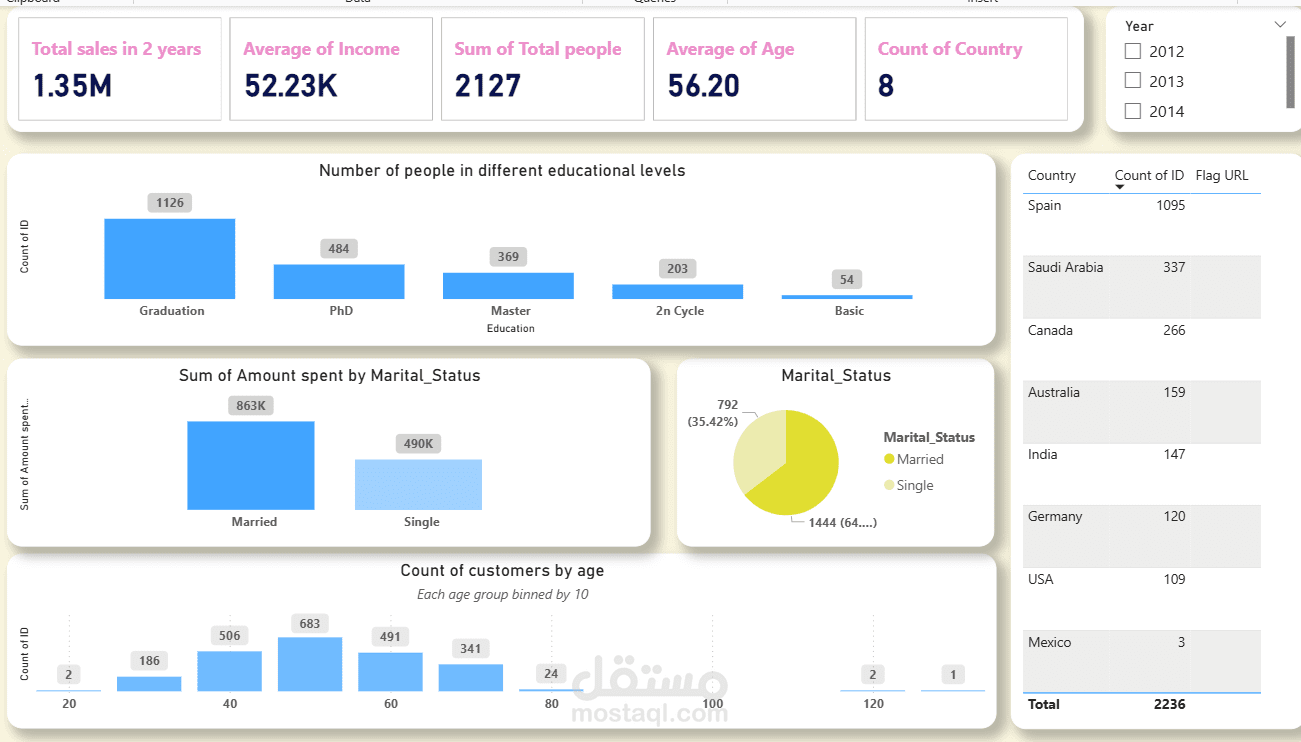Click the Year slicer scrollbar
Image resolution: width=1301 pixels, height=742 pixels.
(x=1290, y=72)
